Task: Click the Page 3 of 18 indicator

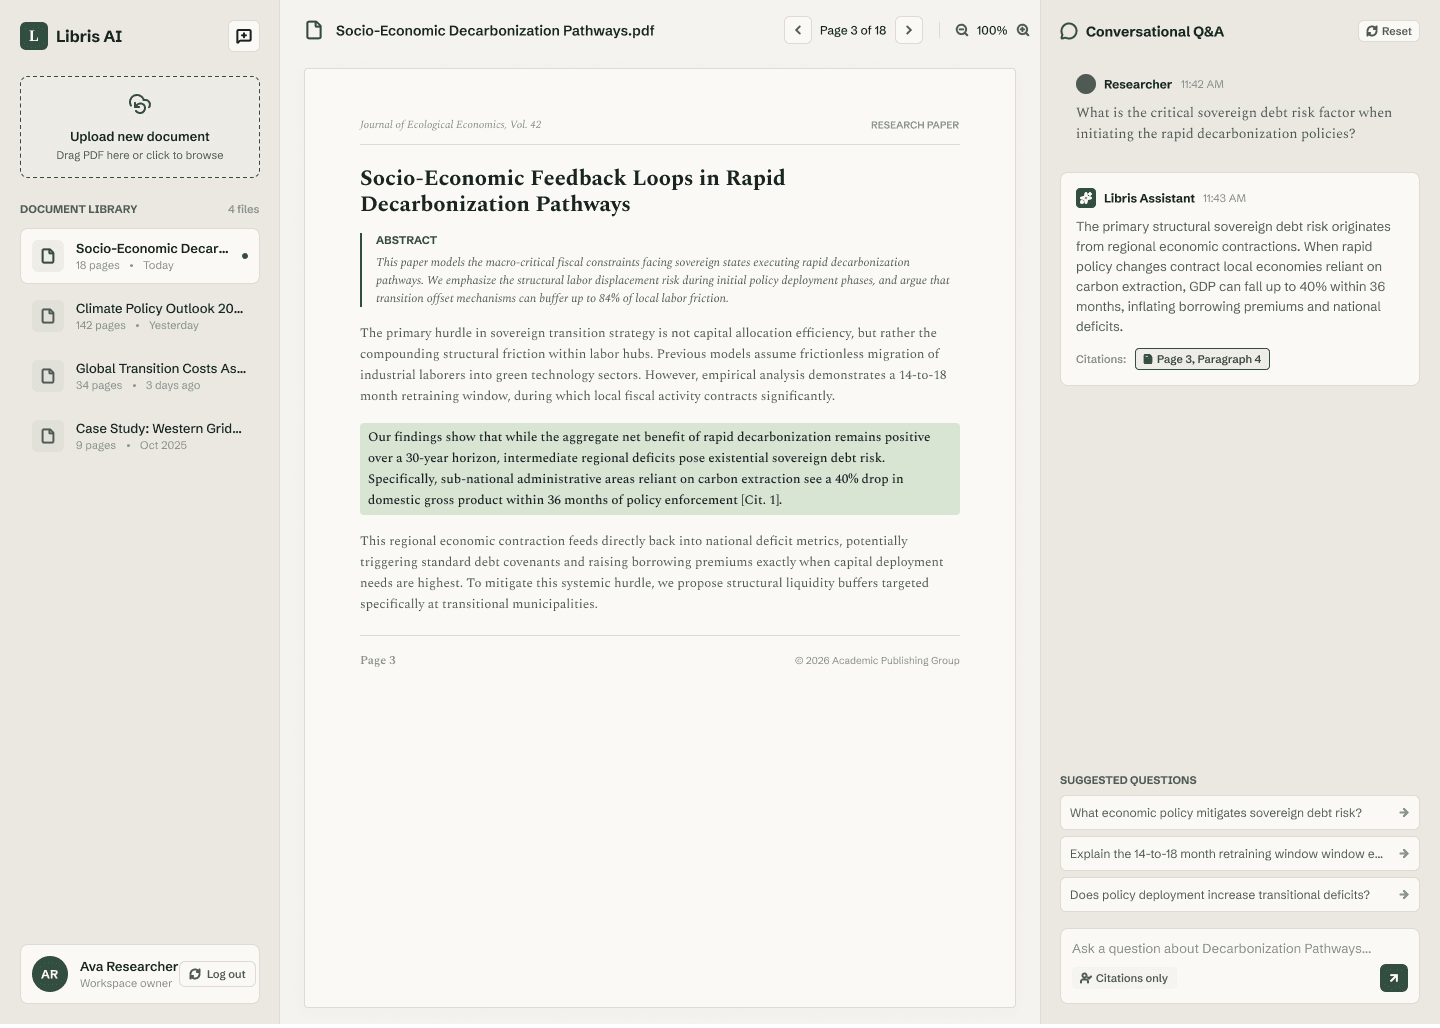Action: click(x=853, y=30)
